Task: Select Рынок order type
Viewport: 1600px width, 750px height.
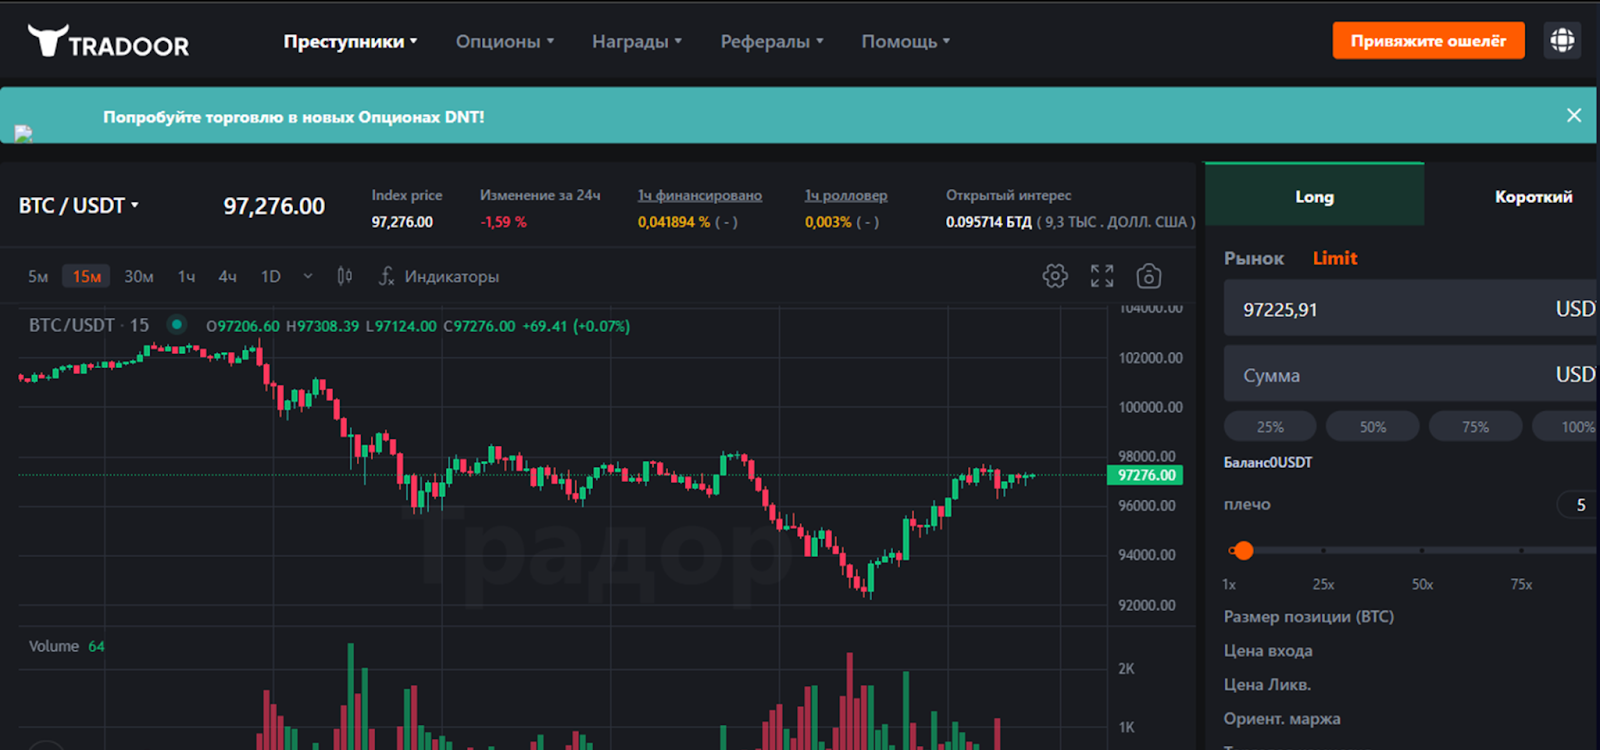Action: [x=1254, y=258]
